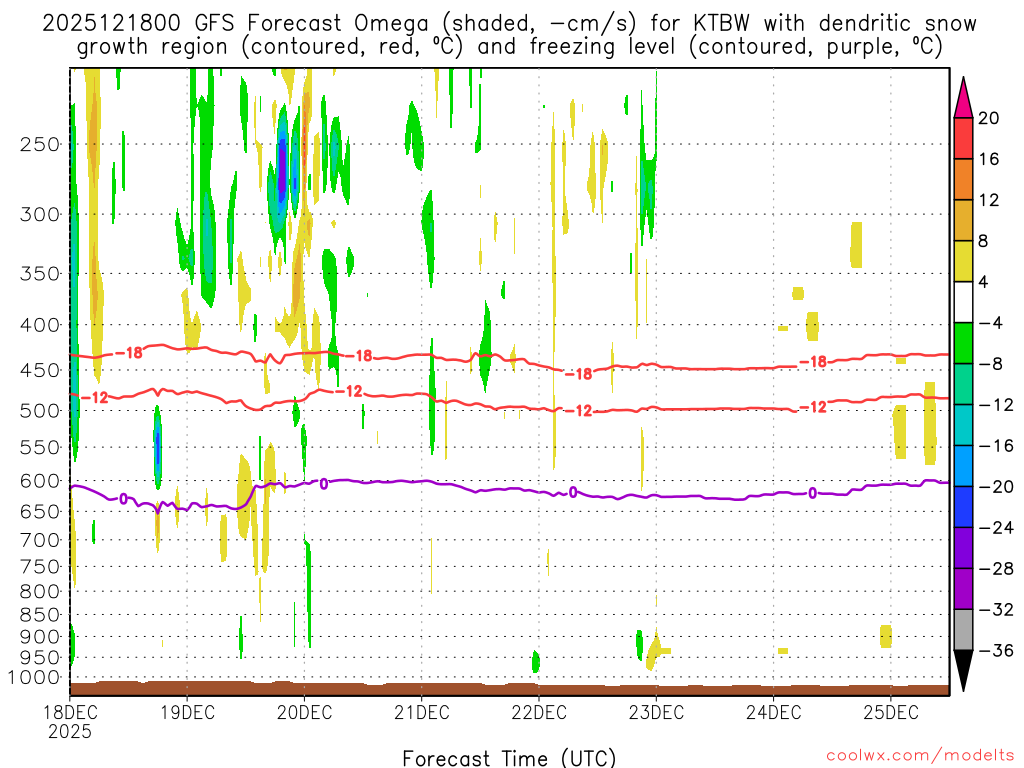This screenshot has width=1024, height=768.
Task: Pick the gray -36 to -32 colorbar segment
Action: click(x=963, y=629)
